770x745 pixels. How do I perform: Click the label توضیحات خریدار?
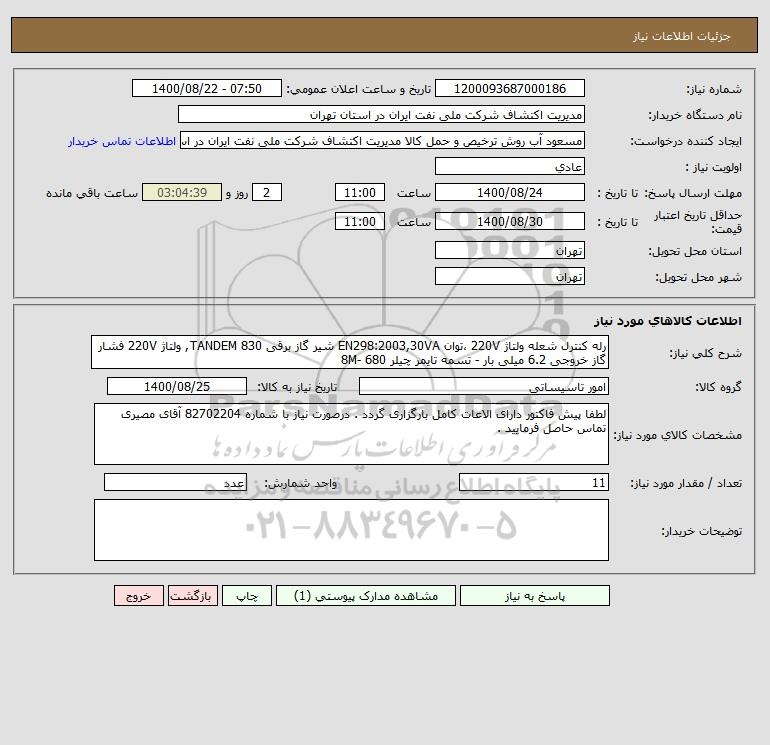[702, 531]
